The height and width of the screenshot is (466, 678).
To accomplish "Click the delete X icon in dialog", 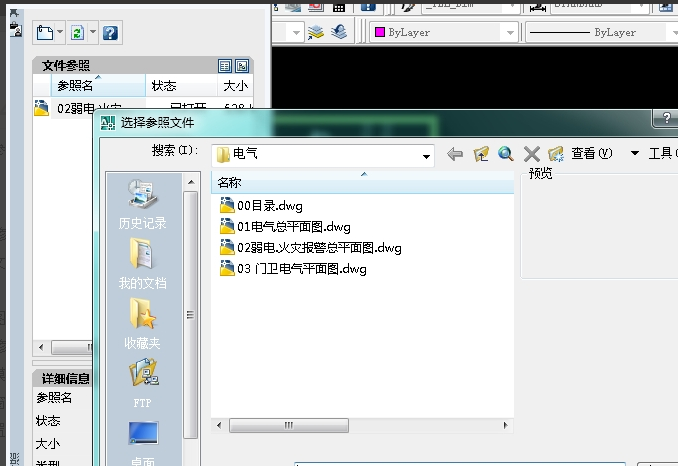I will [531, 153].
